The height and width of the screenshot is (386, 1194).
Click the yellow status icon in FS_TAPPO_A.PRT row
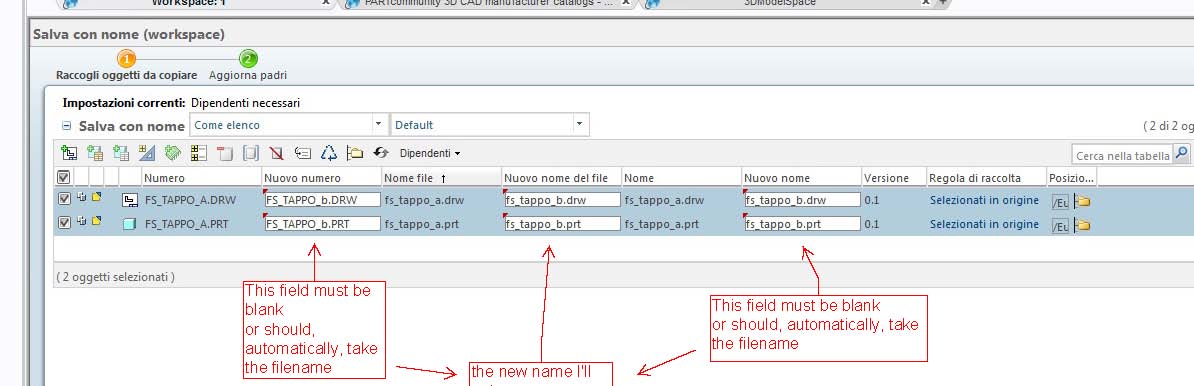pos(96,221)
